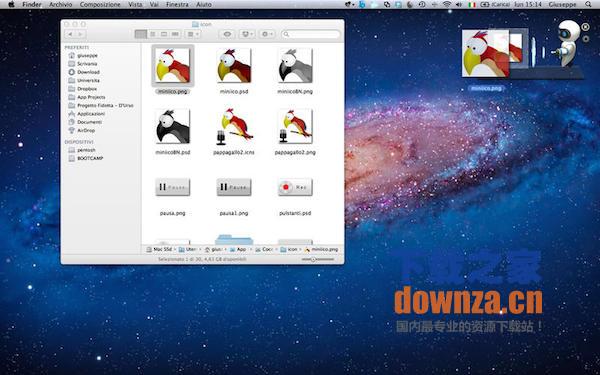
Task: Open the arrange items dropdown
Action: click(192, 34)
